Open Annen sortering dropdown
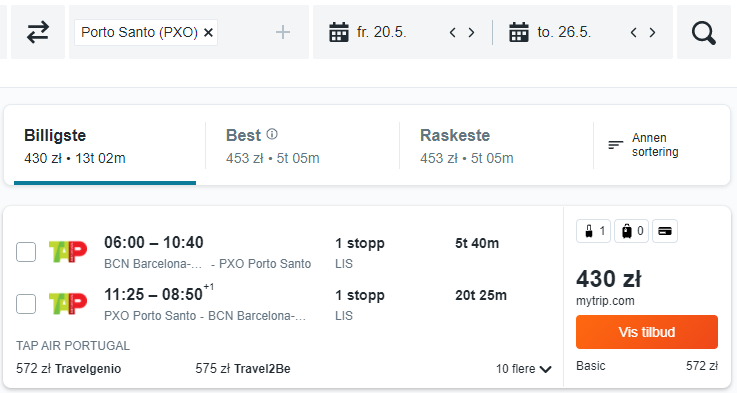 point(643,145)
